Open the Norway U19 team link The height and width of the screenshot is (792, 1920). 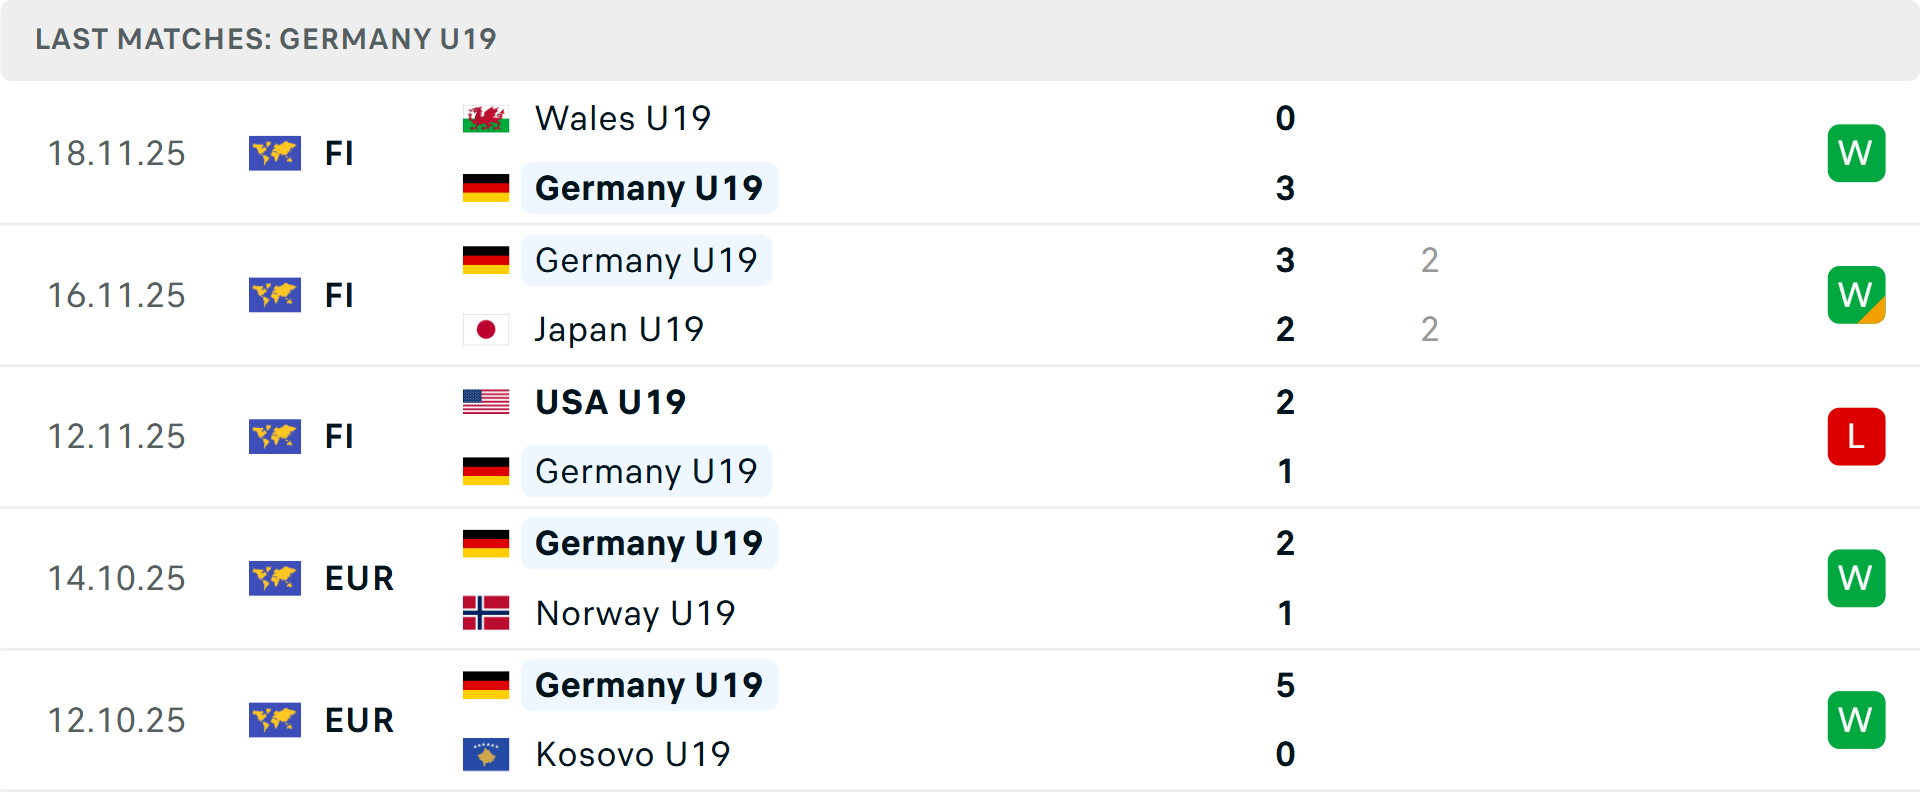[x=635, y=613]
